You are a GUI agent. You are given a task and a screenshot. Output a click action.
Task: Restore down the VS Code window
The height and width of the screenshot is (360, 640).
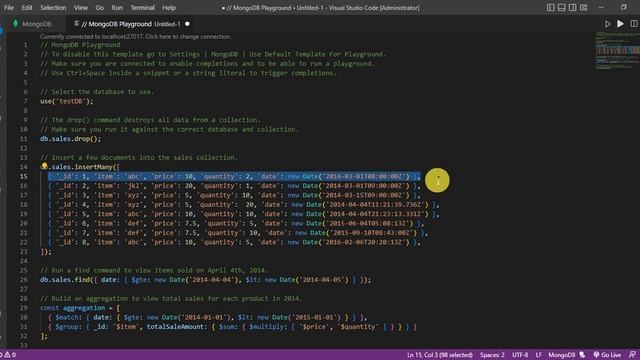click(x=623, y=7)
